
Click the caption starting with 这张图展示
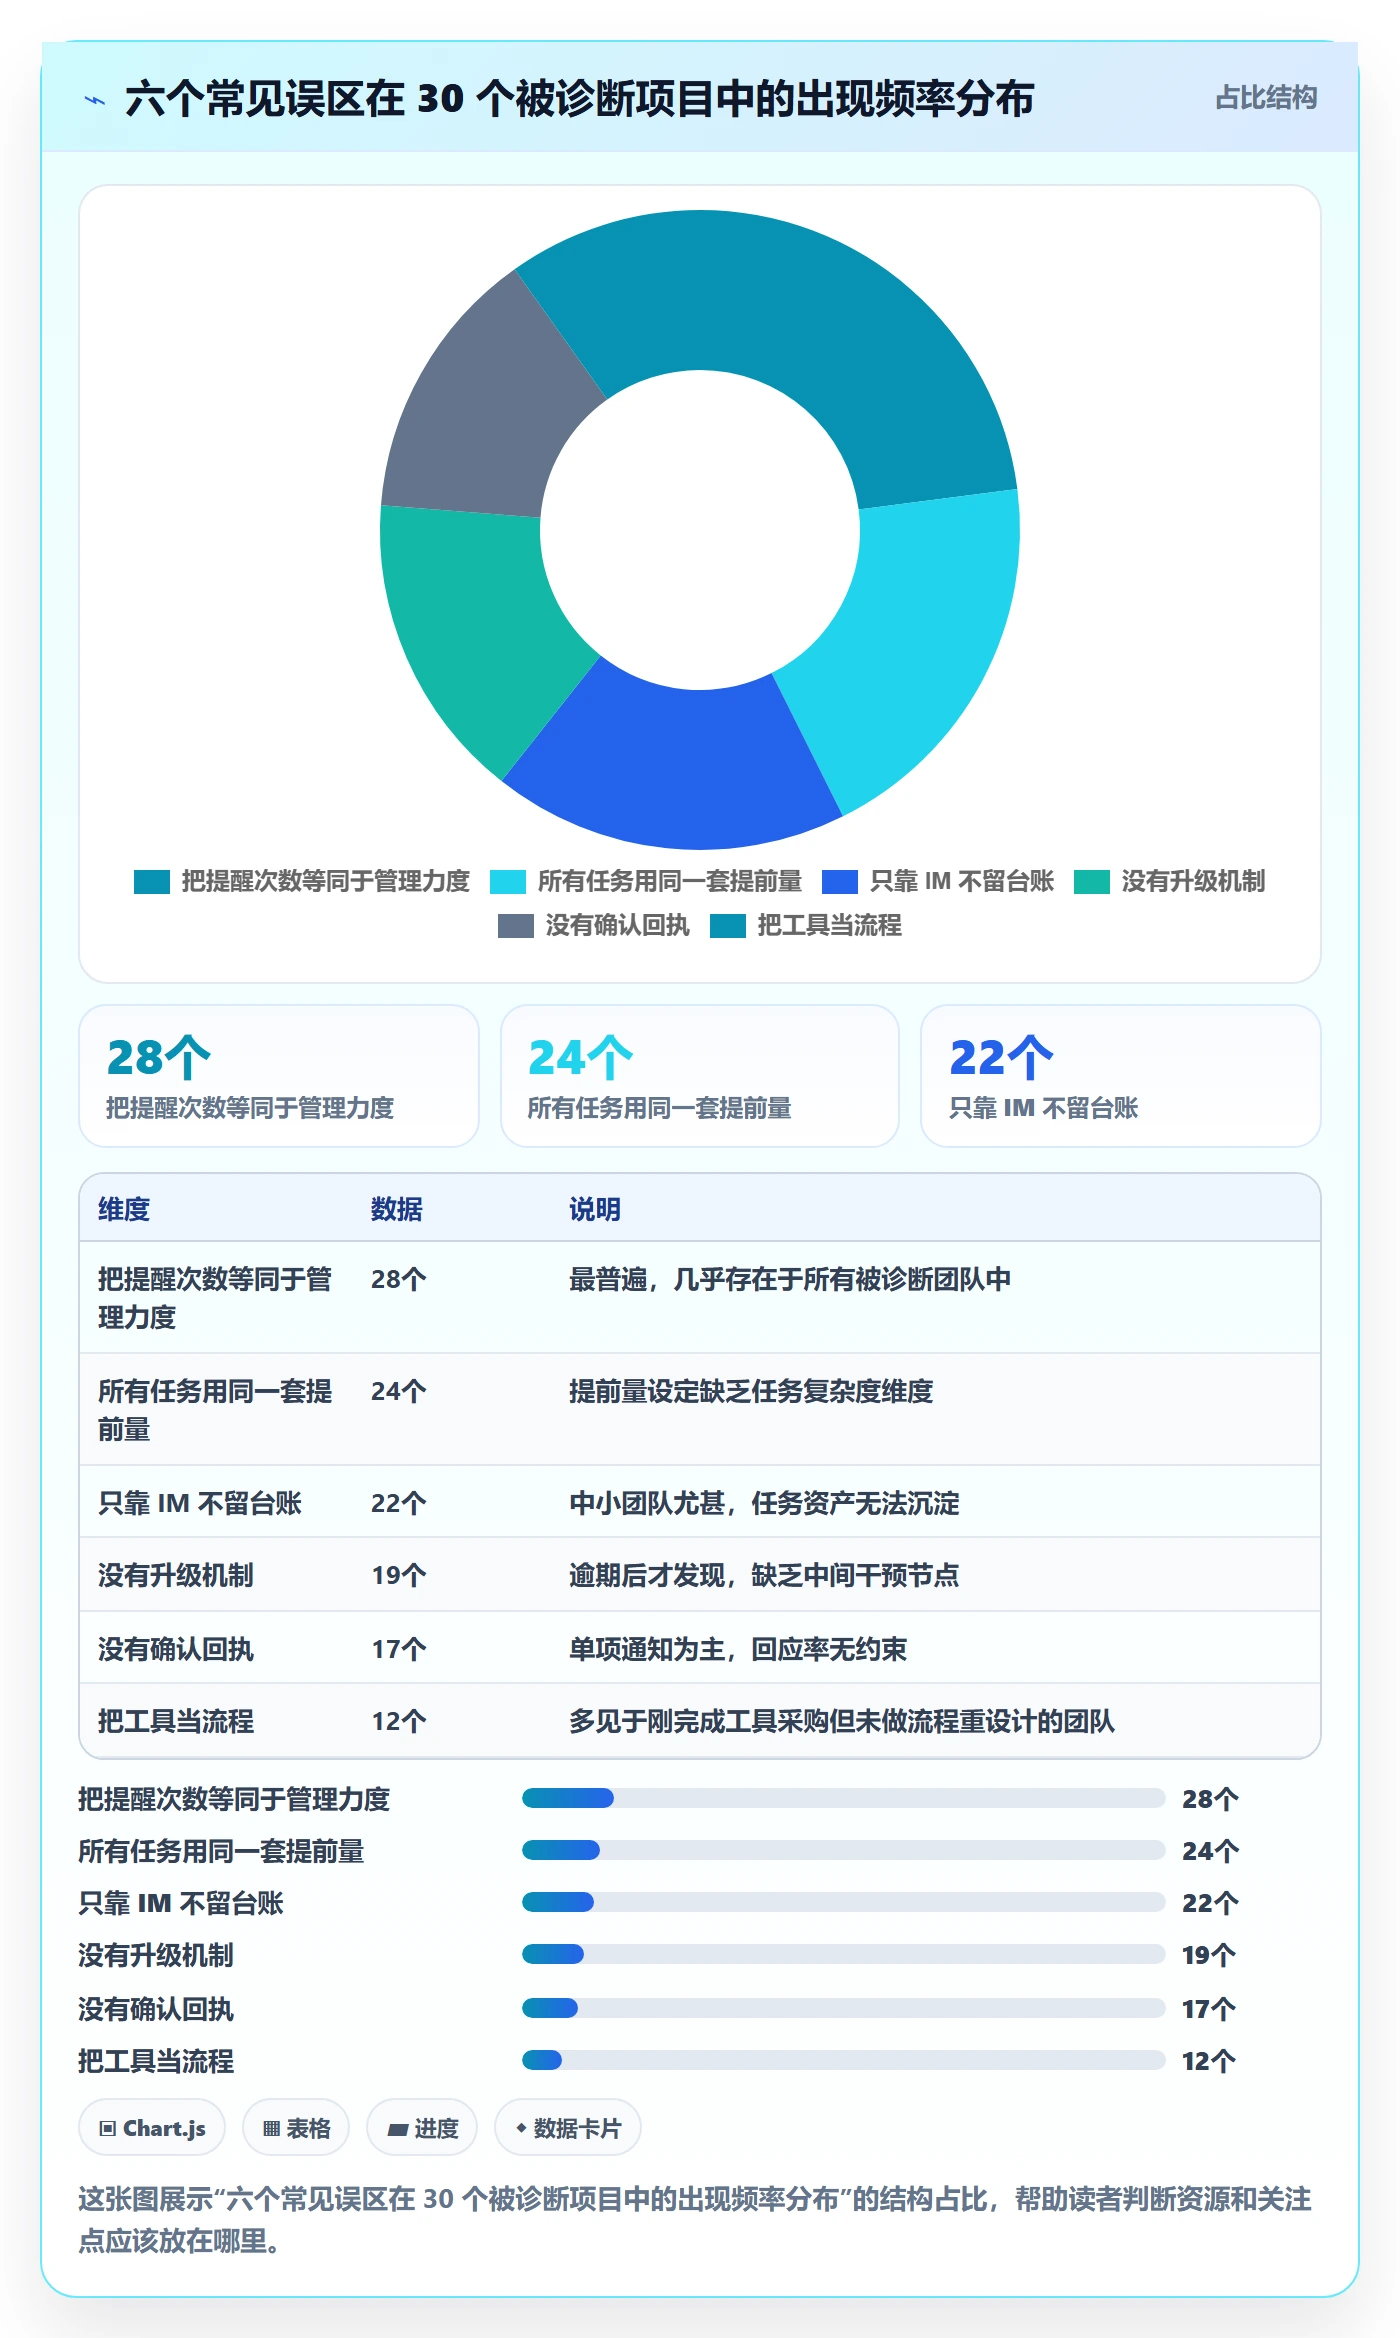(695, 2219)
